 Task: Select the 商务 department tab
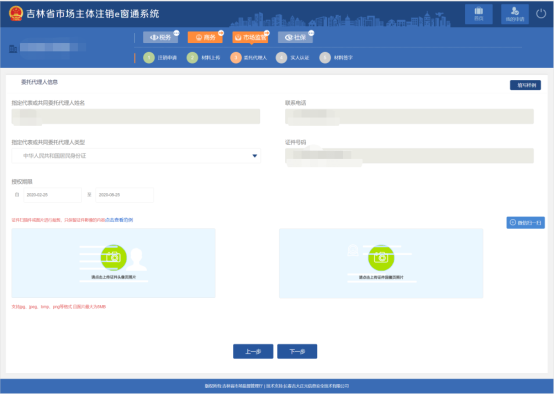point(205,37)
